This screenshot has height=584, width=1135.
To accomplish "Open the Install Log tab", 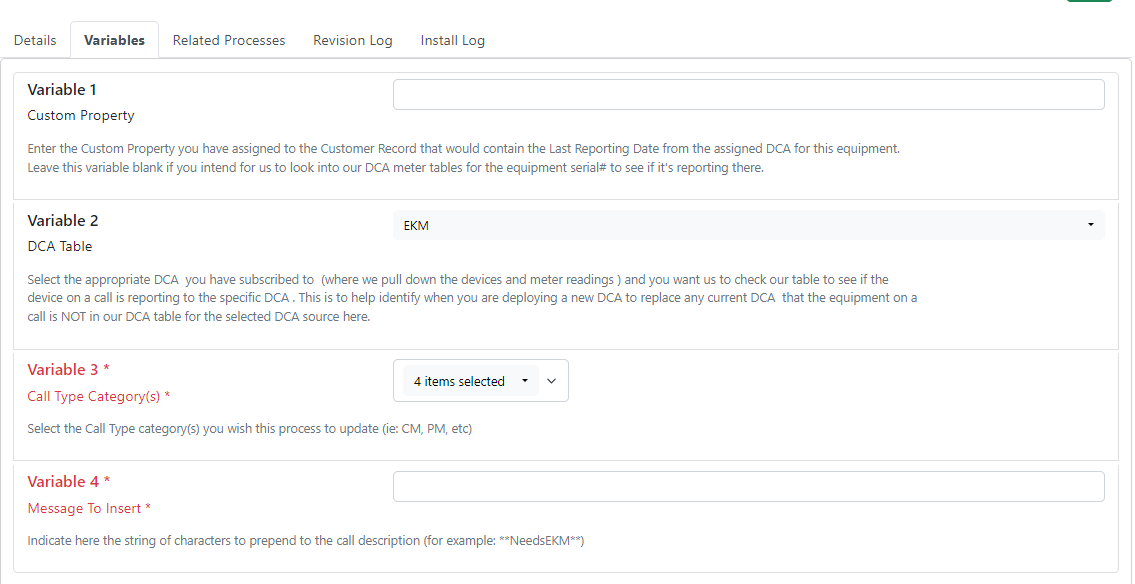I will 452,40.
